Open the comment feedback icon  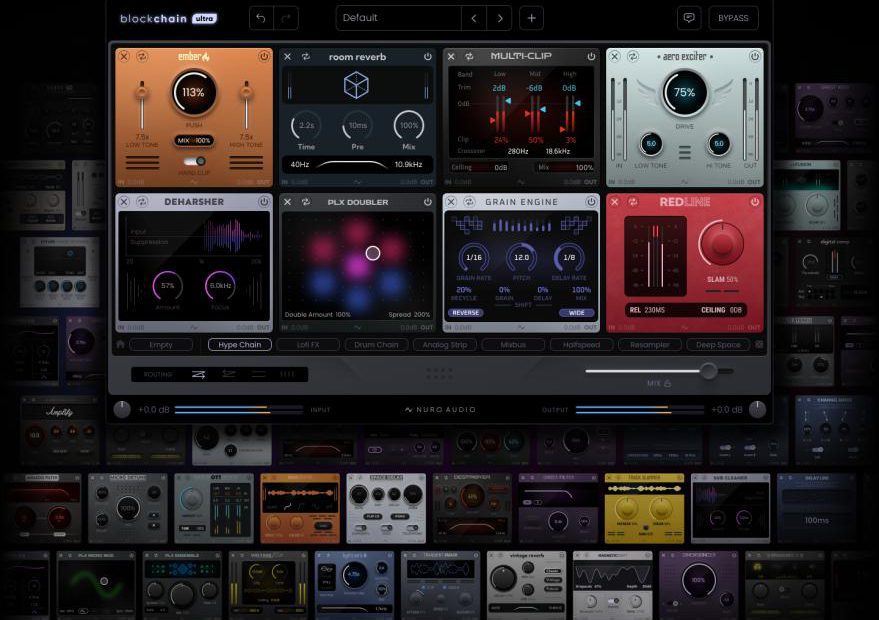[x=687, y=18]
